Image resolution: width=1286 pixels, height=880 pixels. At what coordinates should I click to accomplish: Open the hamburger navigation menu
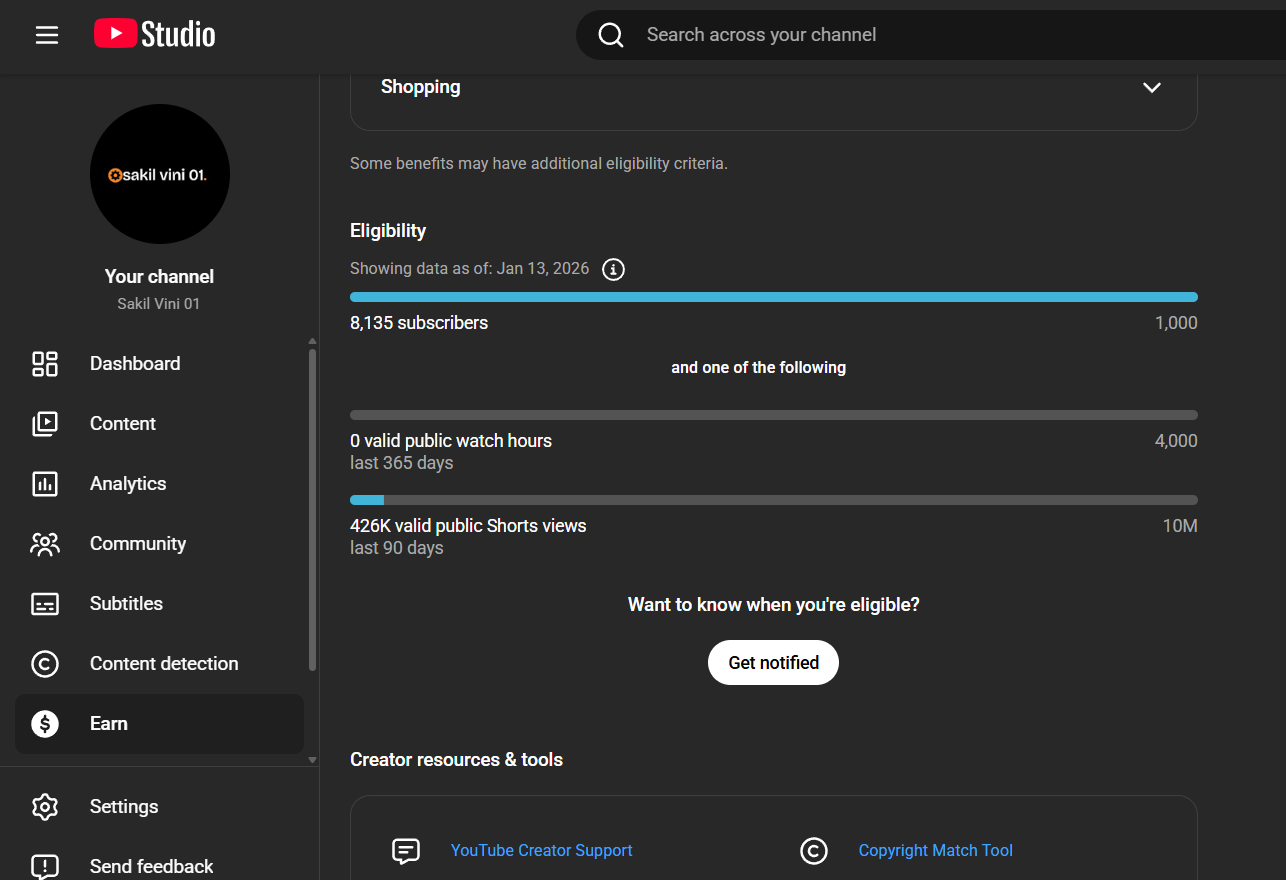point(47,35)
